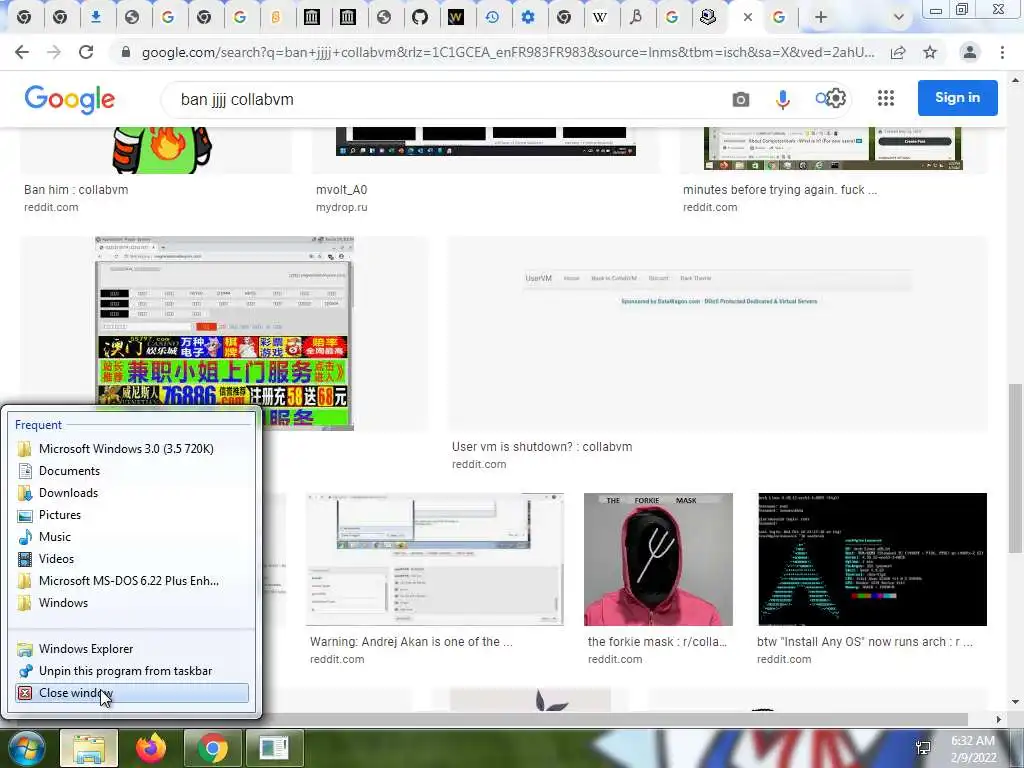Close the active browser tab
Screen dimensions: 1024x768
click(x=748, y=18)
